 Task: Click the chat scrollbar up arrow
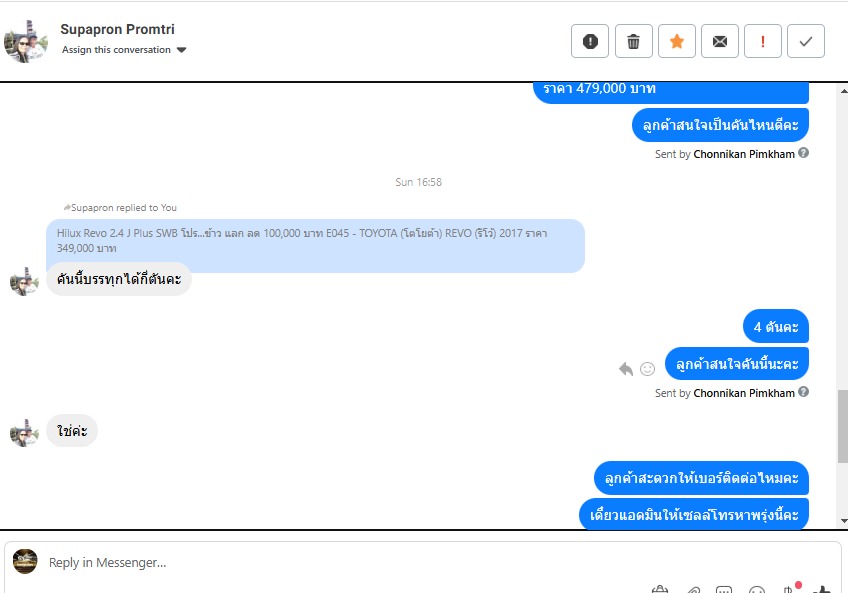[843, 91]
